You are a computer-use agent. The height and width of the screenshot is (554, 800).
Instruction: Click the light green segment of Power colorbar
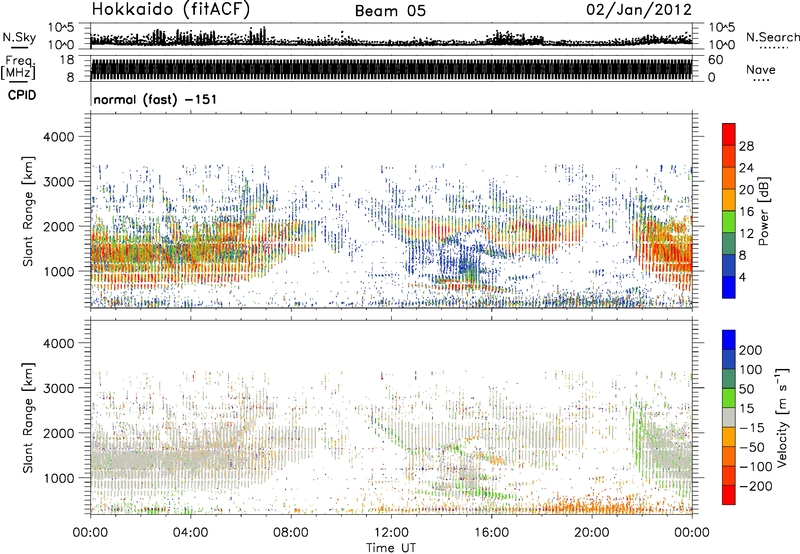coord(729,221)
